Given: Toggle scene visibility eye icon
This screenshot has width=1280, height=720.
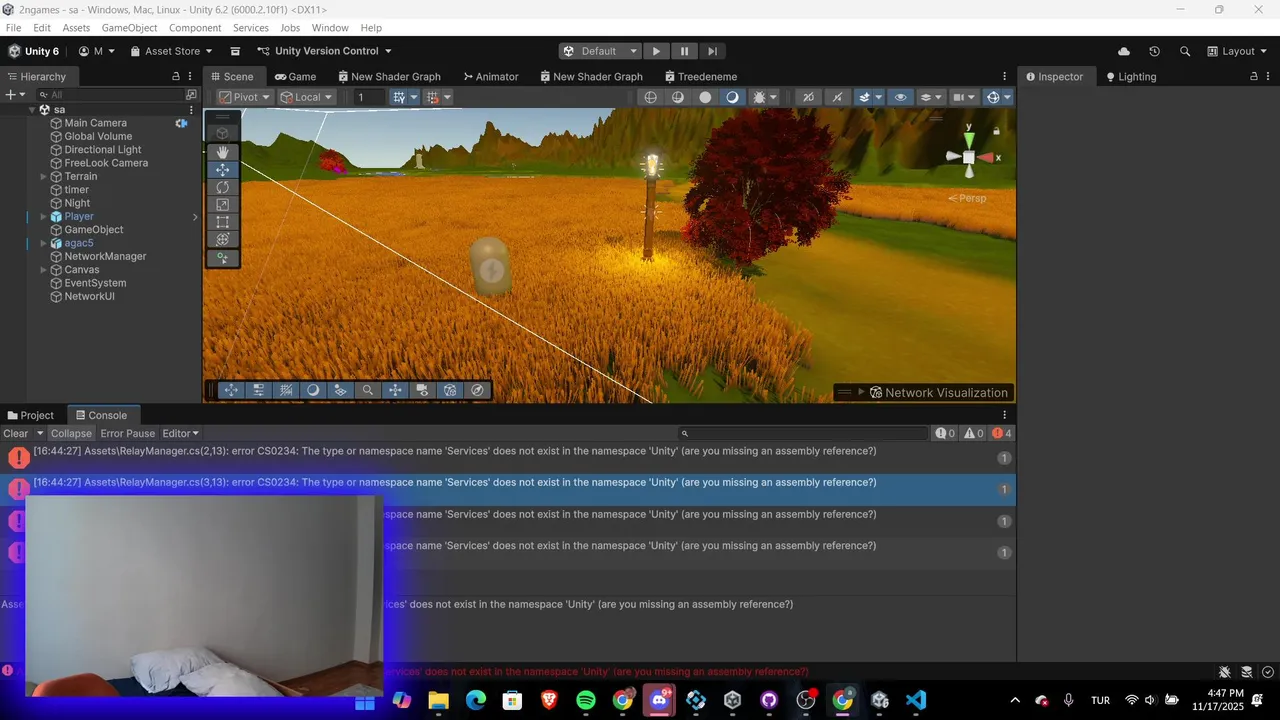Looking at the screenshot, I should (900, 97).
